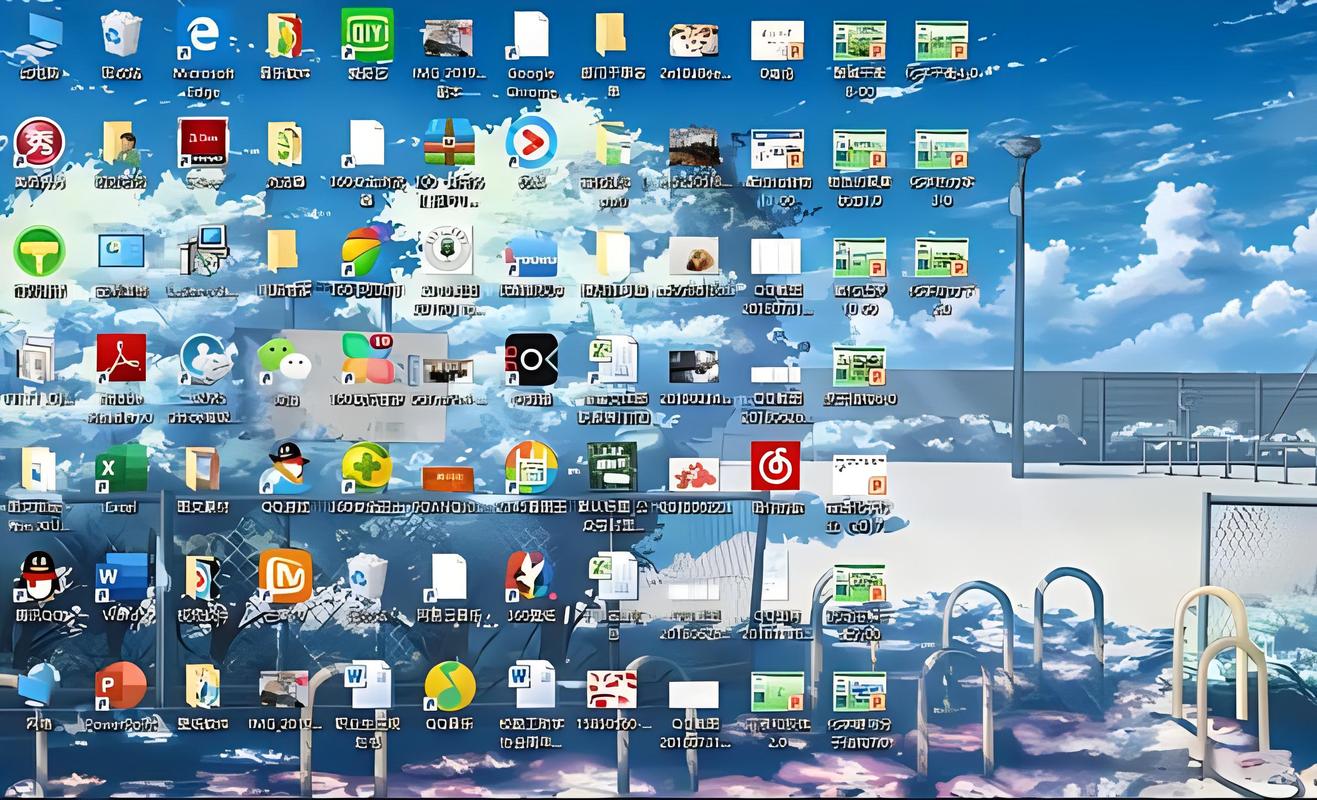Select the penguin with pirate hat icon
Viewport: 1317px width, 800px height.
(x=285, y=467)
